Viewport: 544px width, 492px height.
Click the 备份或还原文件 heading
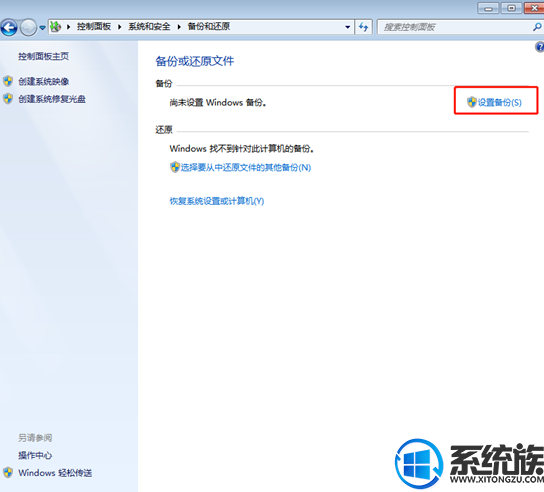point(195,61)
